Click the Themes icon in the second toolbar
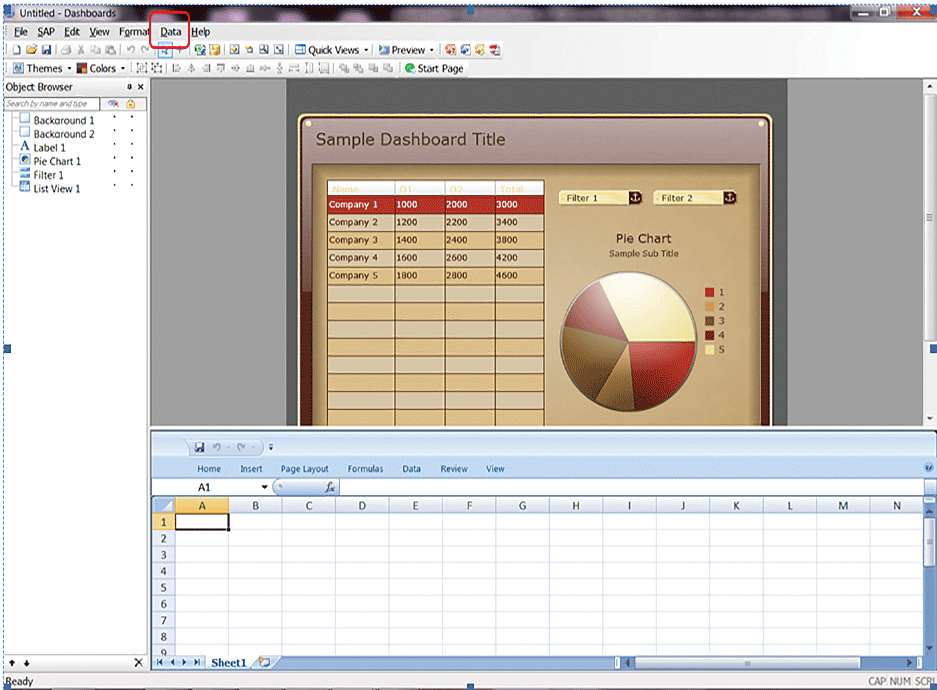This screenshot has height=690, width=937. pyautogui.click(x=18, y=69)
